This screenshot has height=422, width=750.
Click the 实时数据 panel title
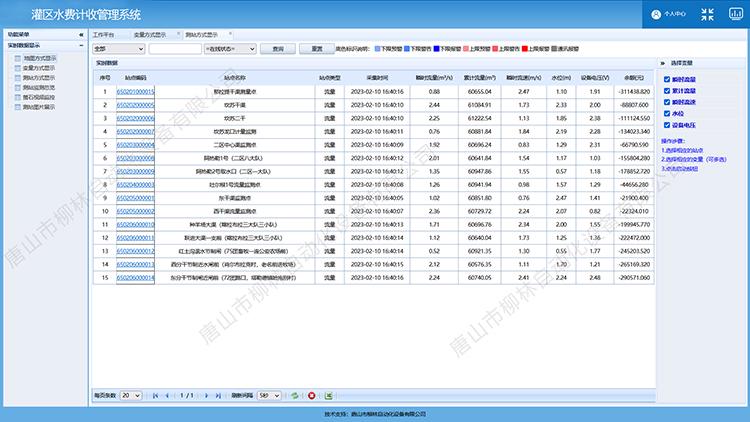point(107,63)
